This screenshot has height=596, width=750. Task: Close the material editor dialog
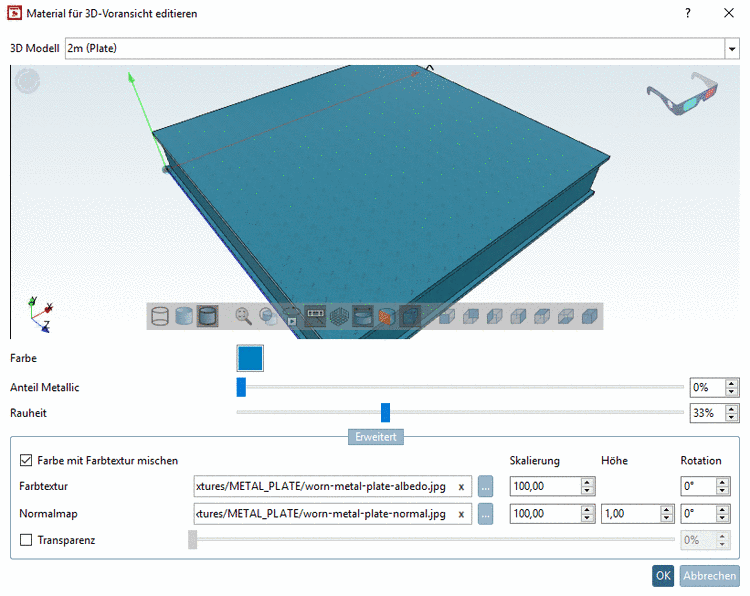728,13
